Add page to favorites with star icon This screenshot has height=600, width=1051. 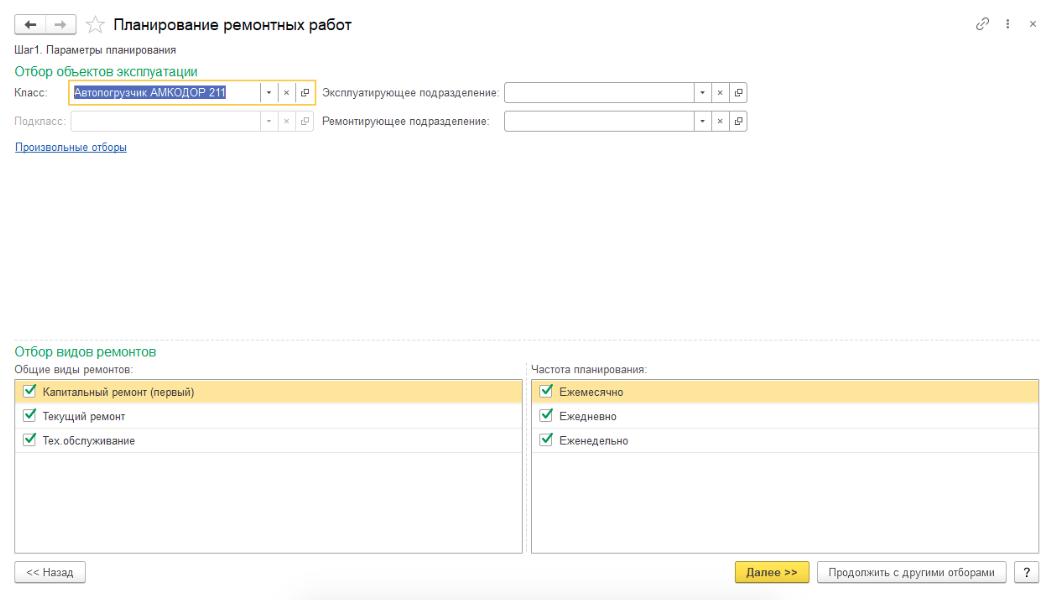pyautogui.click(x=95, y=25)
